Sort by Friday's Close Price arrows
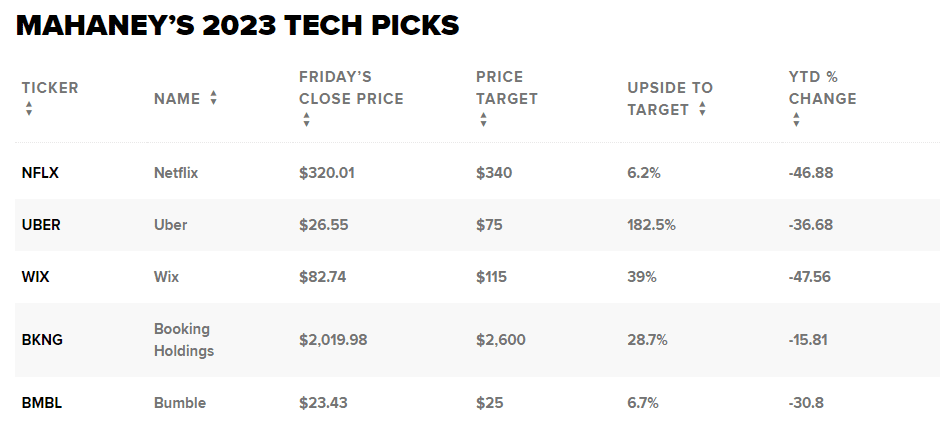Screen dimensions: 942x443 pos(306,120)
